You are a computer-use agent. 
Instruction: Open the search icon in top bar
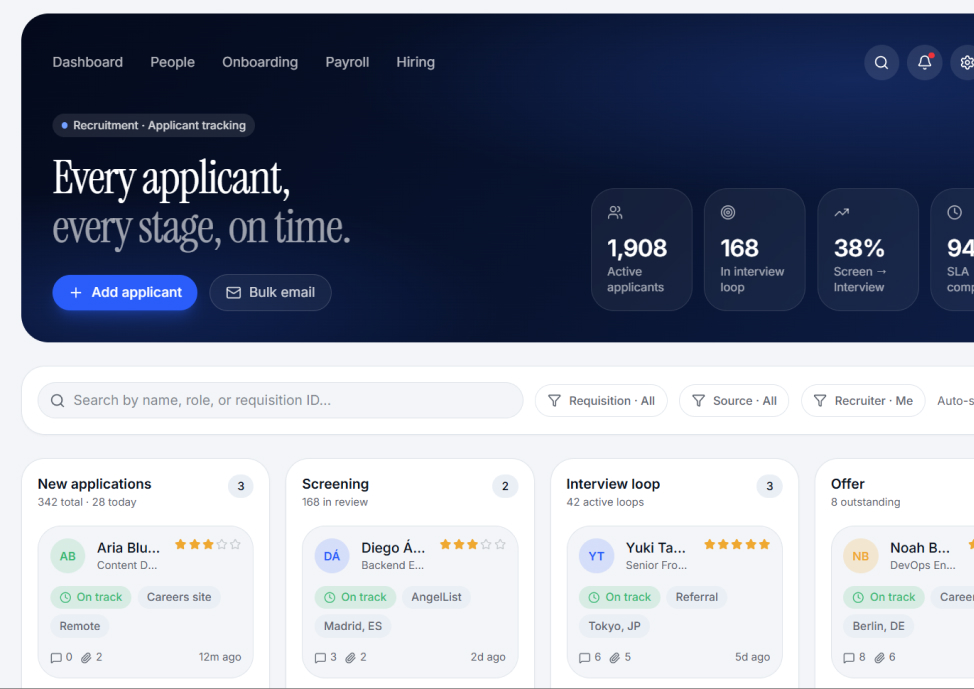(881, 63)
